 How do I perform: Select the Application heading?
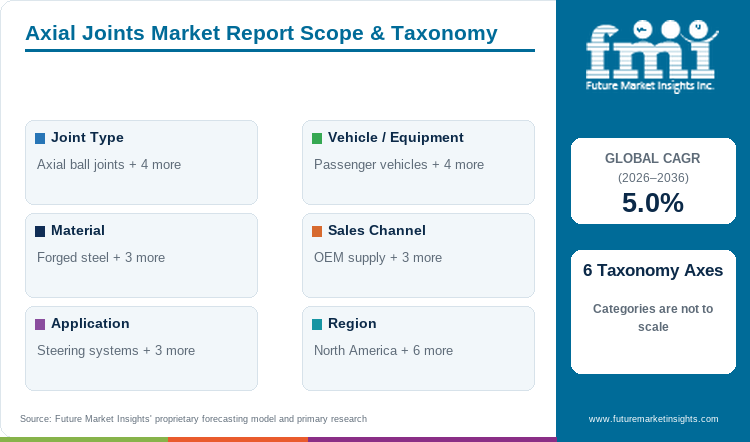(90, 324)
